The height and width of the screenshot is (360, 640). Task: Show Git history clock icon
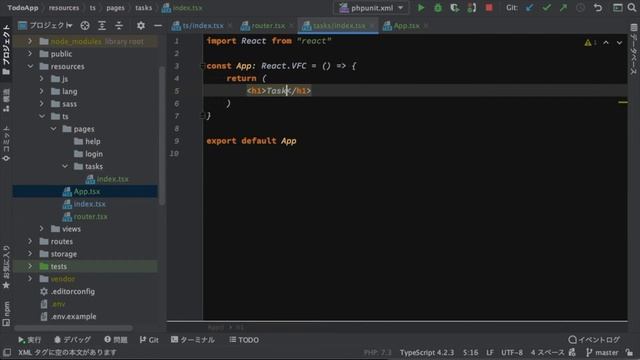[x=580, y=8]
